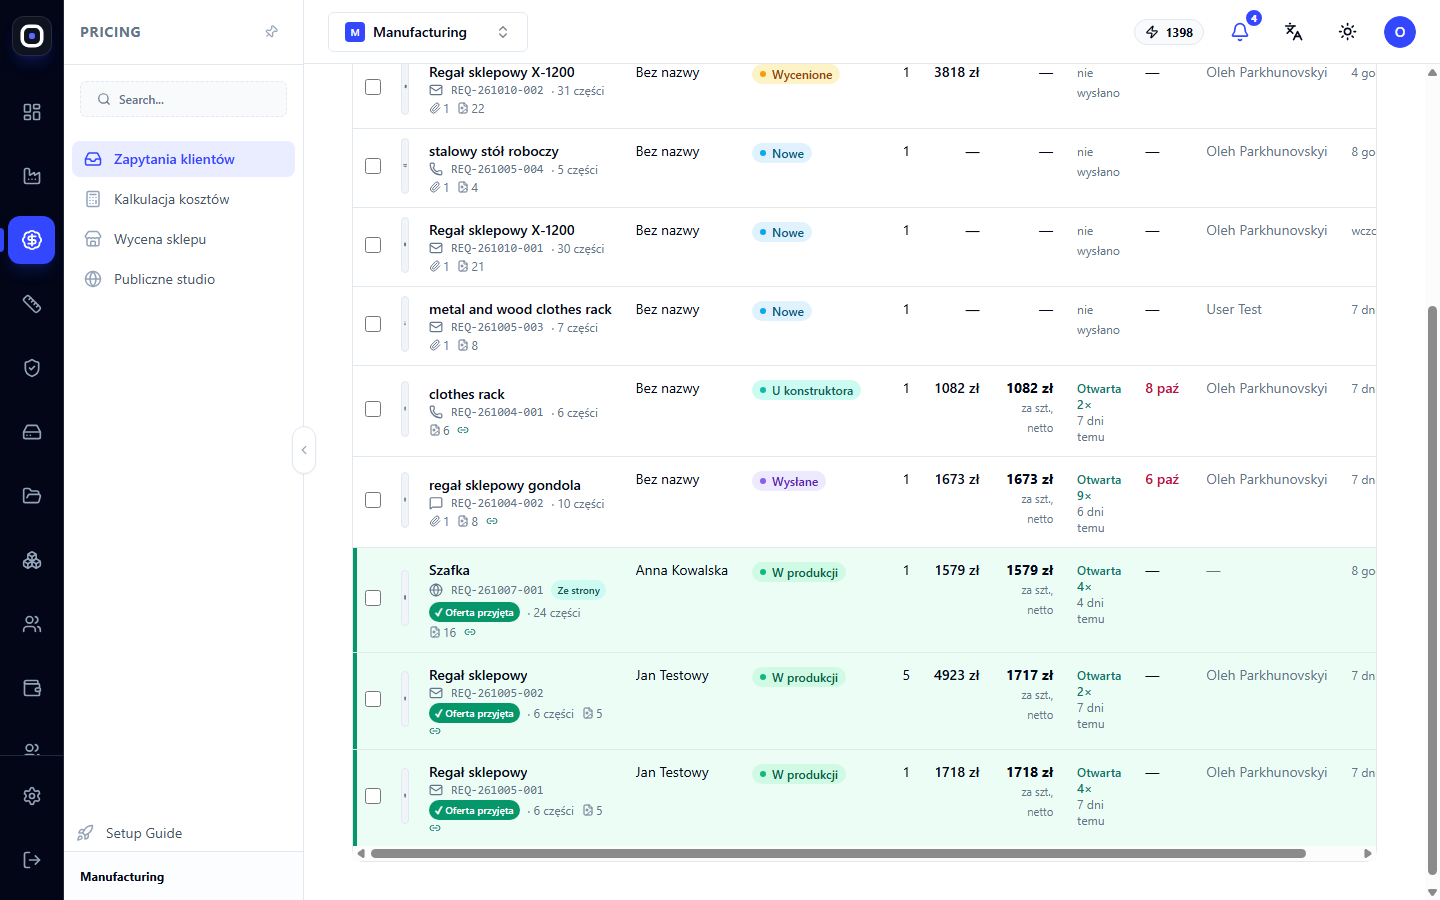Open the app logo home icon
Viewport: 1440px width, 900px height.
pyautogui.click(x=32, y=36)
